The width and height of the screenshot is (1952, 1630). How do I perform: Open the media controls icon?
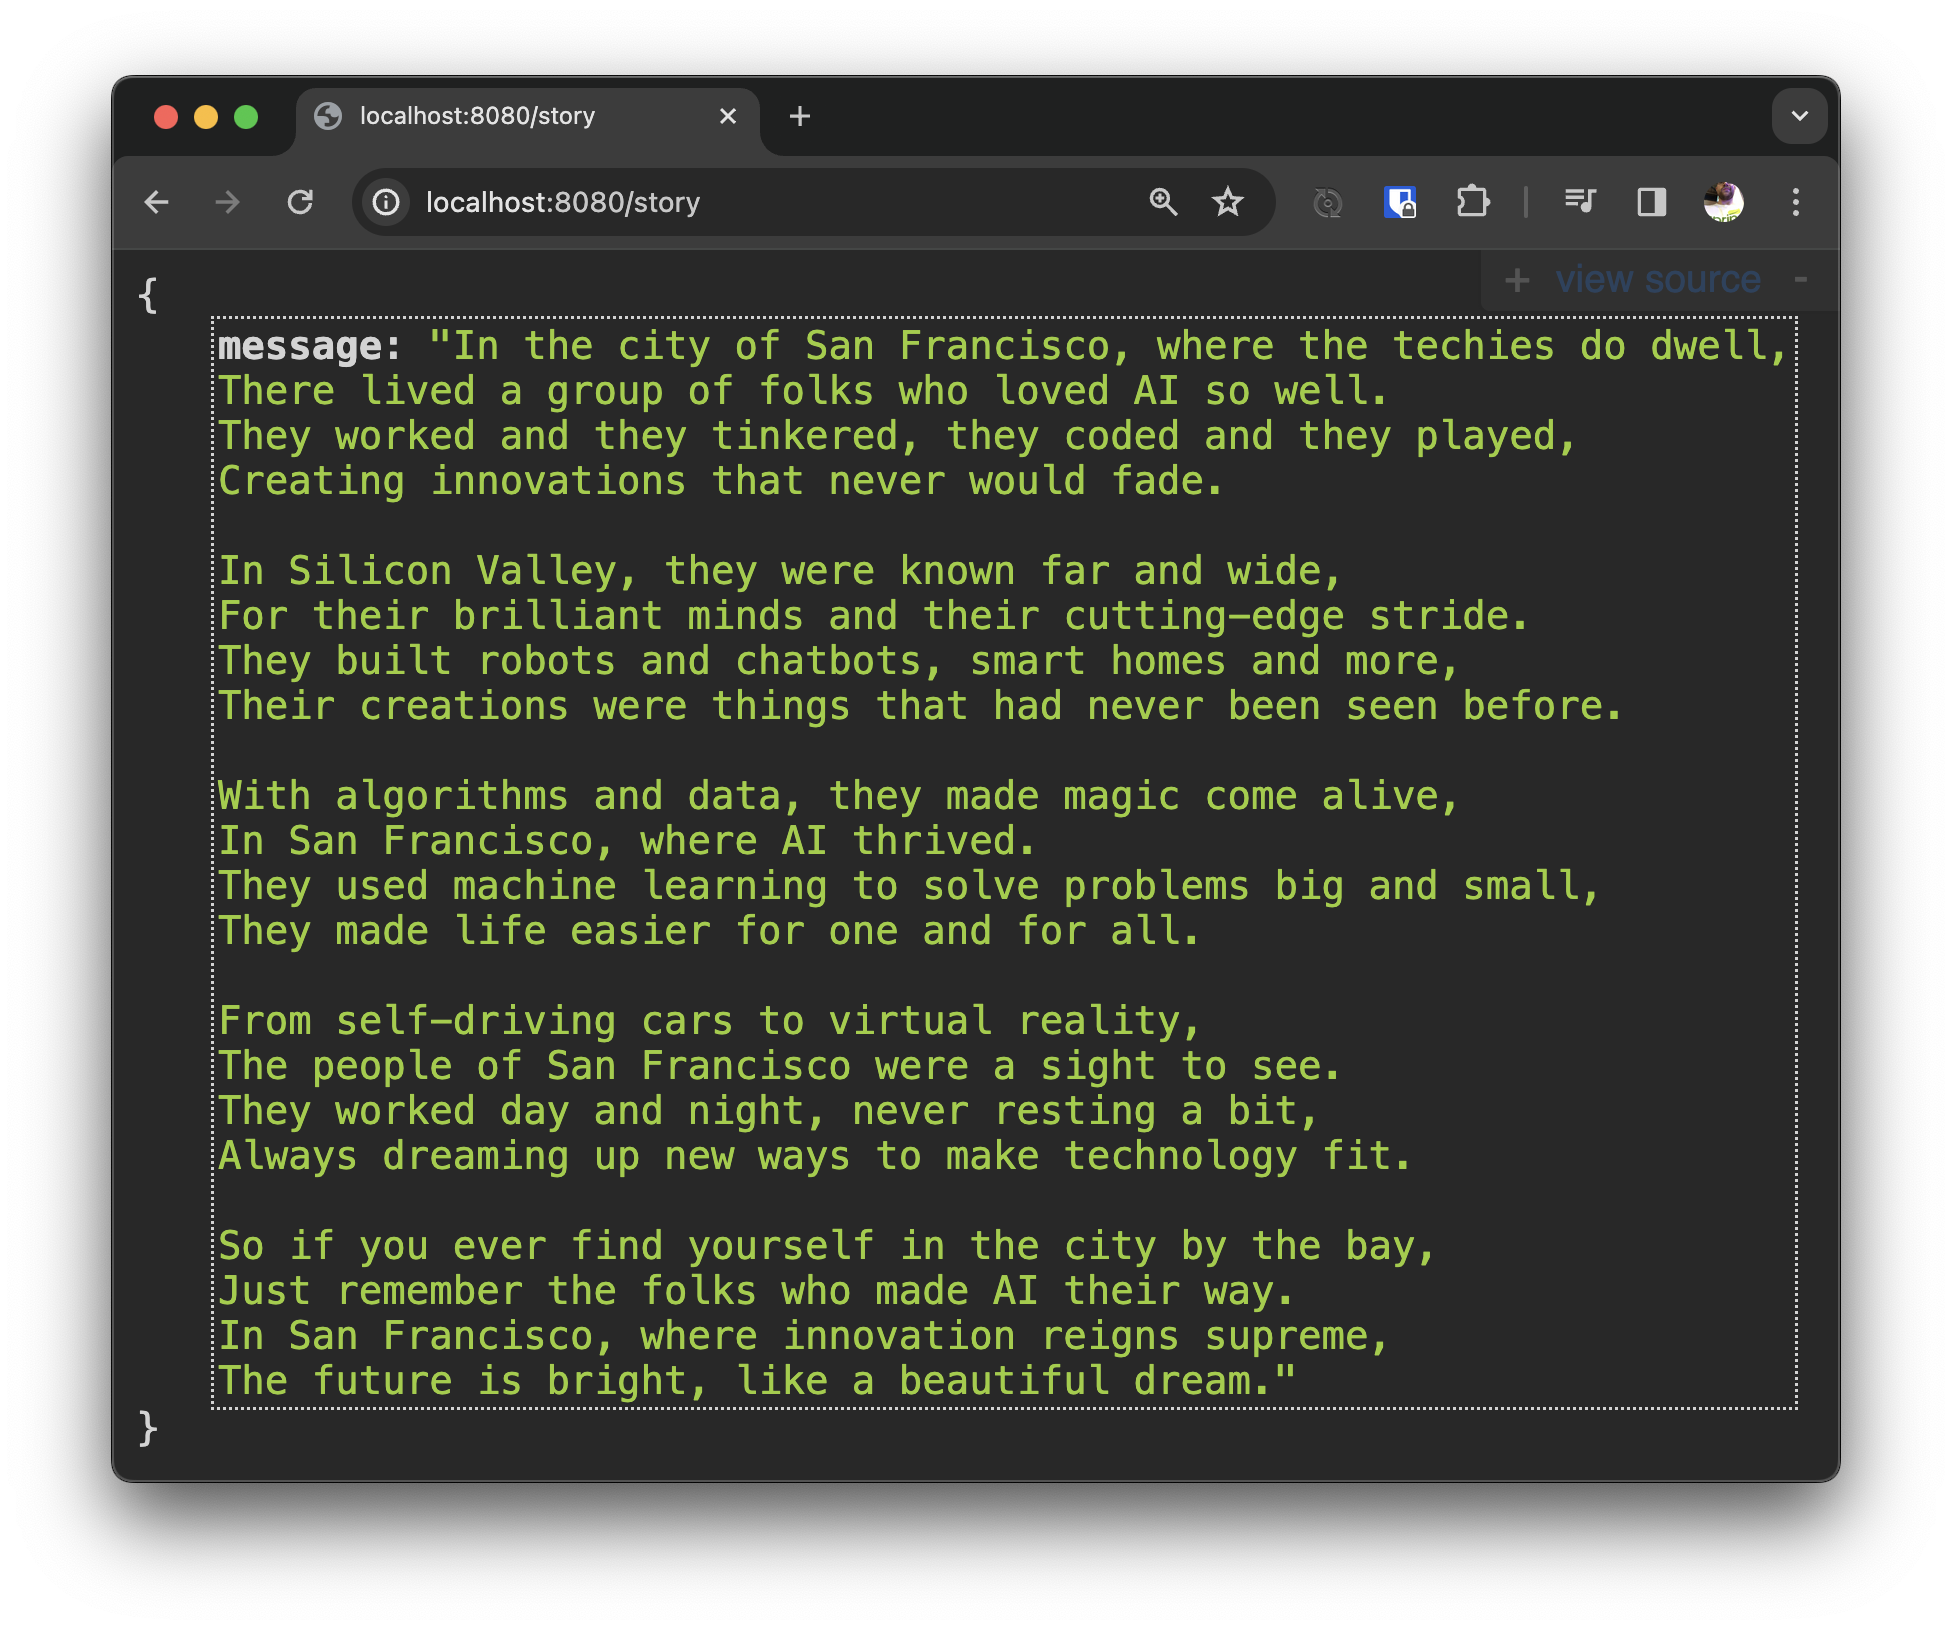pyautogui.click(x=1580, y=203)
